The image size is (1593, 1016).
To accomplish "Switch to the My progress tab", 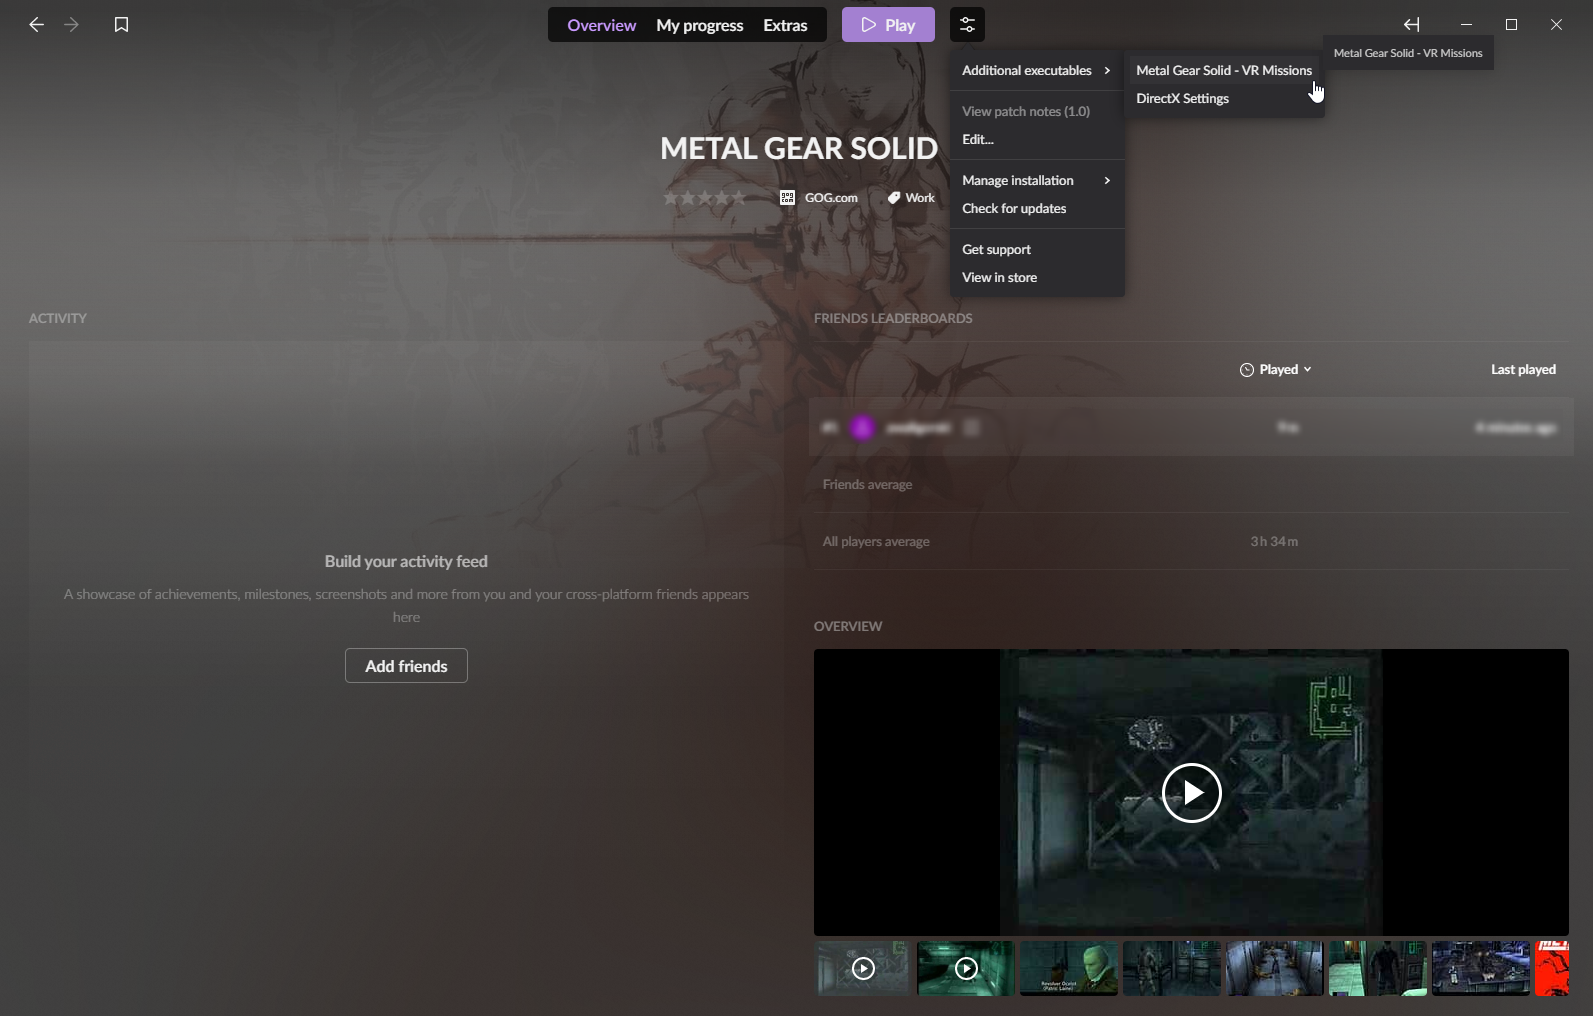I will (x=699, y=26).
